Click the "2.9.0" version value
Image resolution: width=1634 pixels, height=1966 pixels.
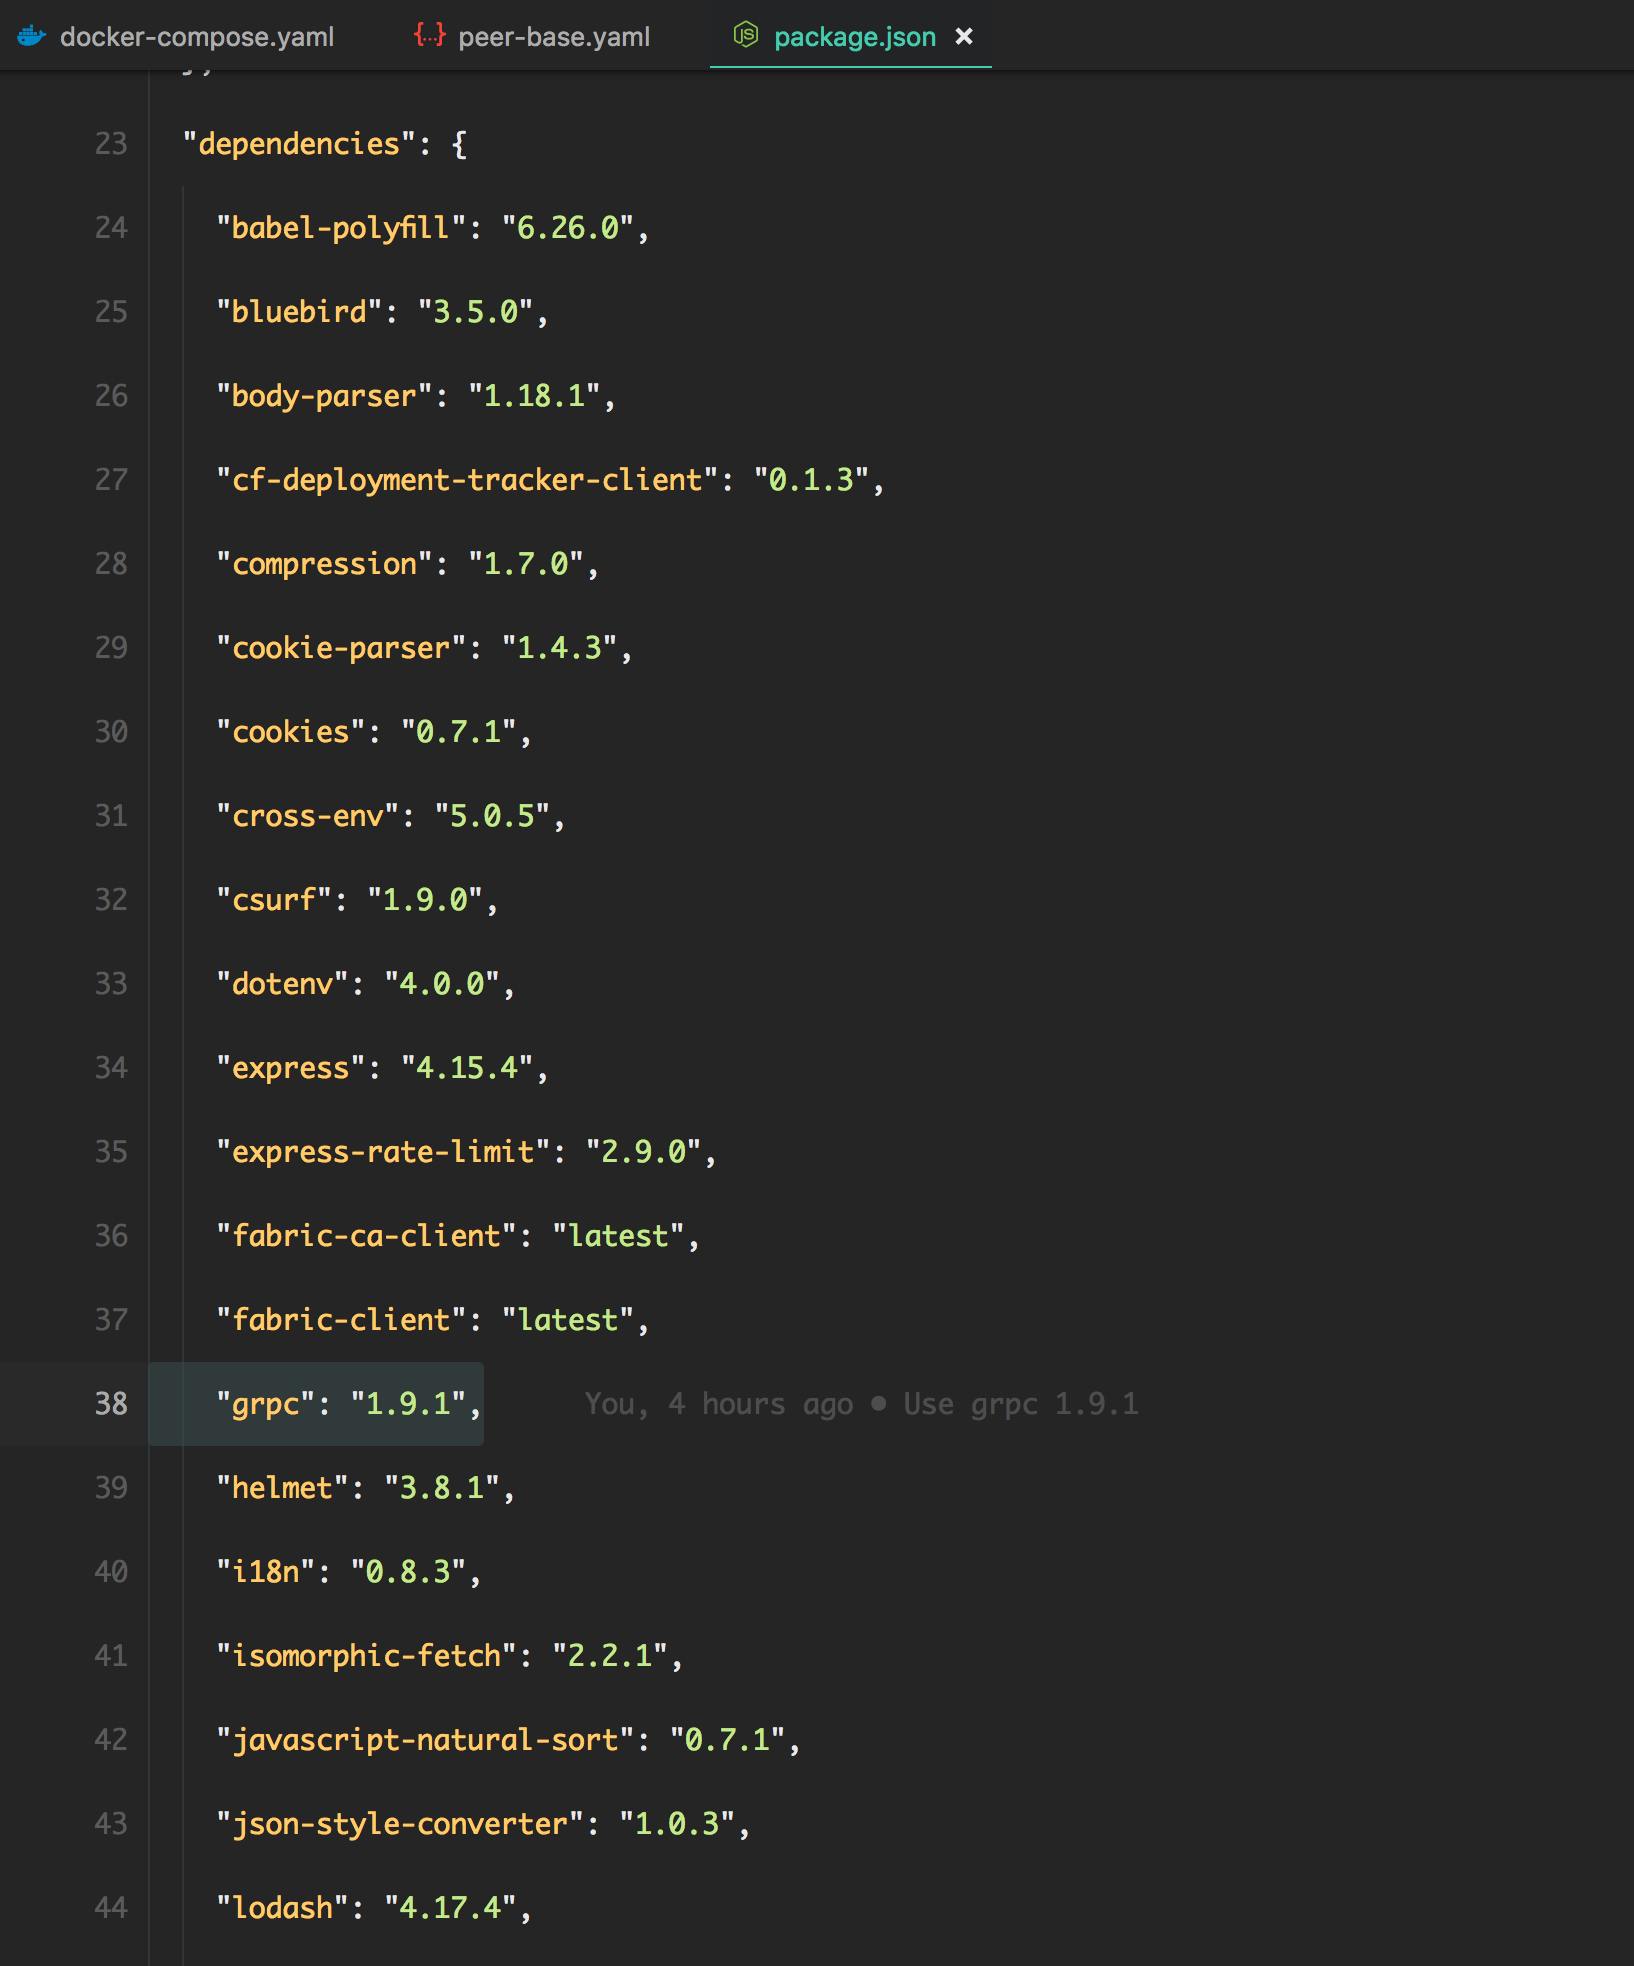pos(644,1152)
